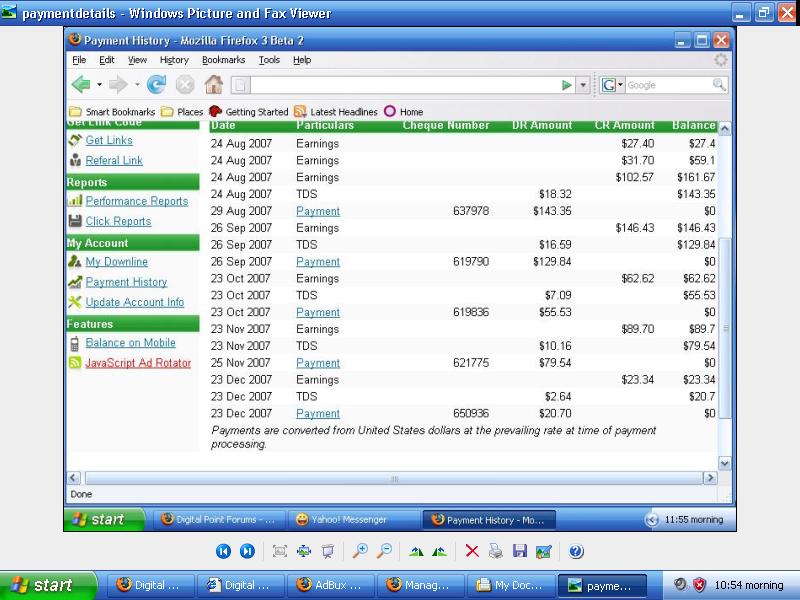Go to the next image in viewer
800x600 pixels.
tap(247, 551)
